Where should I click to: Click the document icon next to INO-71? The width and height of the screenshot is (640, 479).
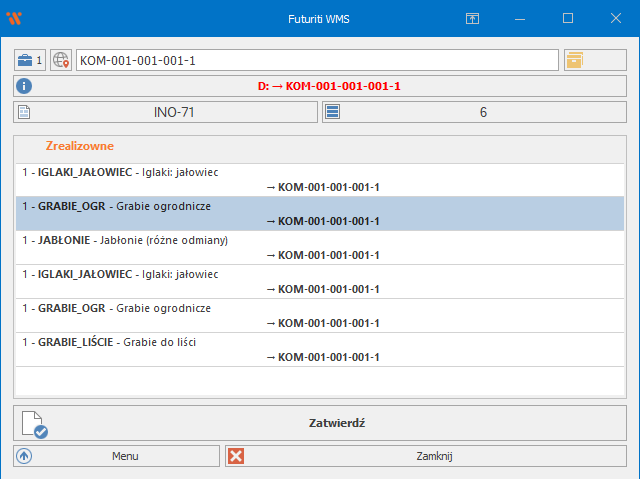(x=25, y=112)
